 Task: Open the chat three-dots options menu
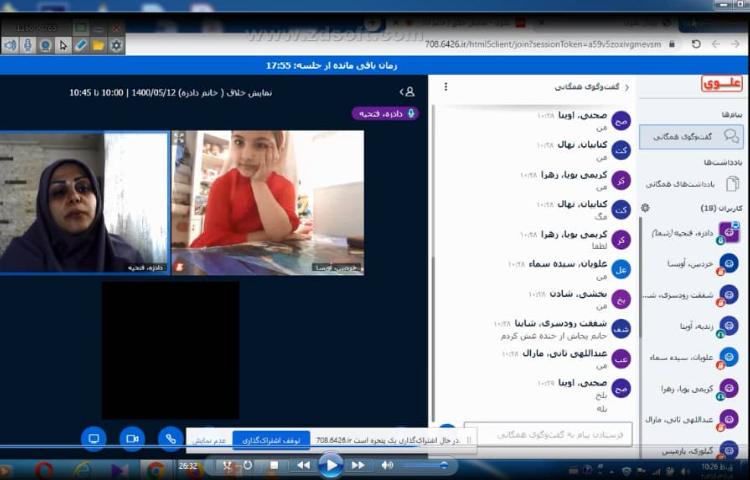pos(446,87)
